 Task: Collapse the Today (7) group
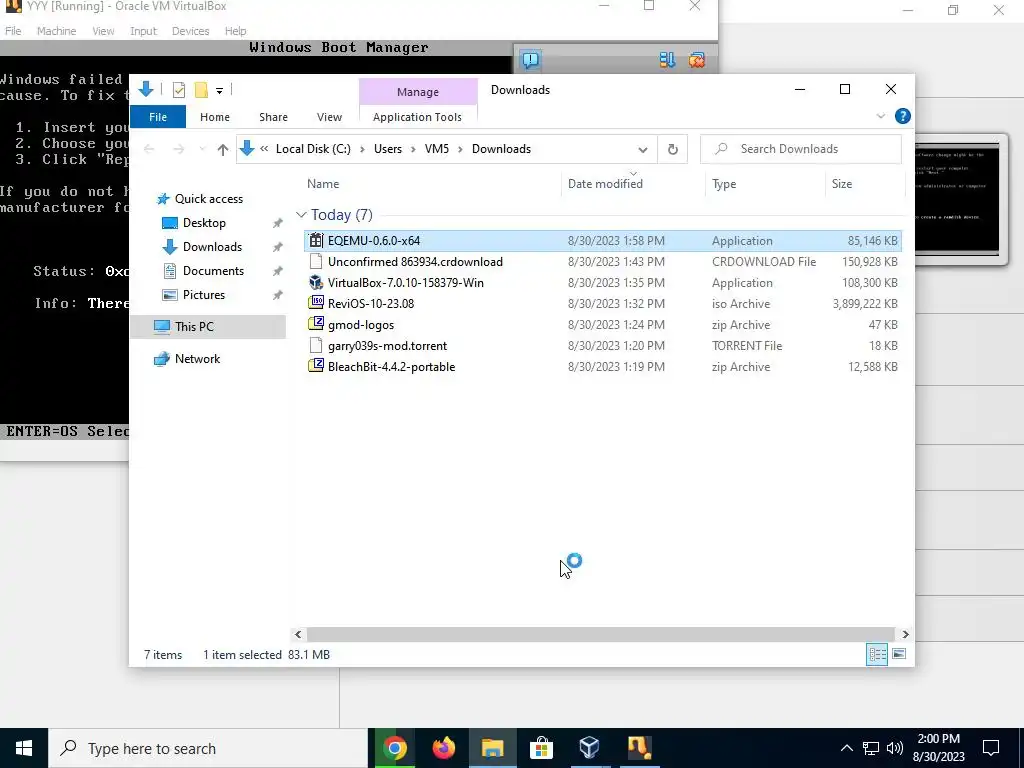[x=301, y=215]
